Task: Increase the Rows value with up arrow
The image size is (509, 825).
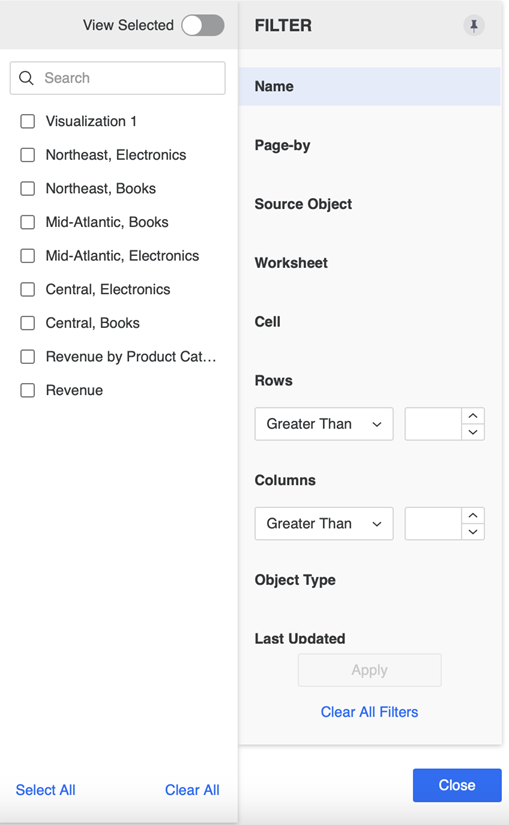Action: click(473, 416)
